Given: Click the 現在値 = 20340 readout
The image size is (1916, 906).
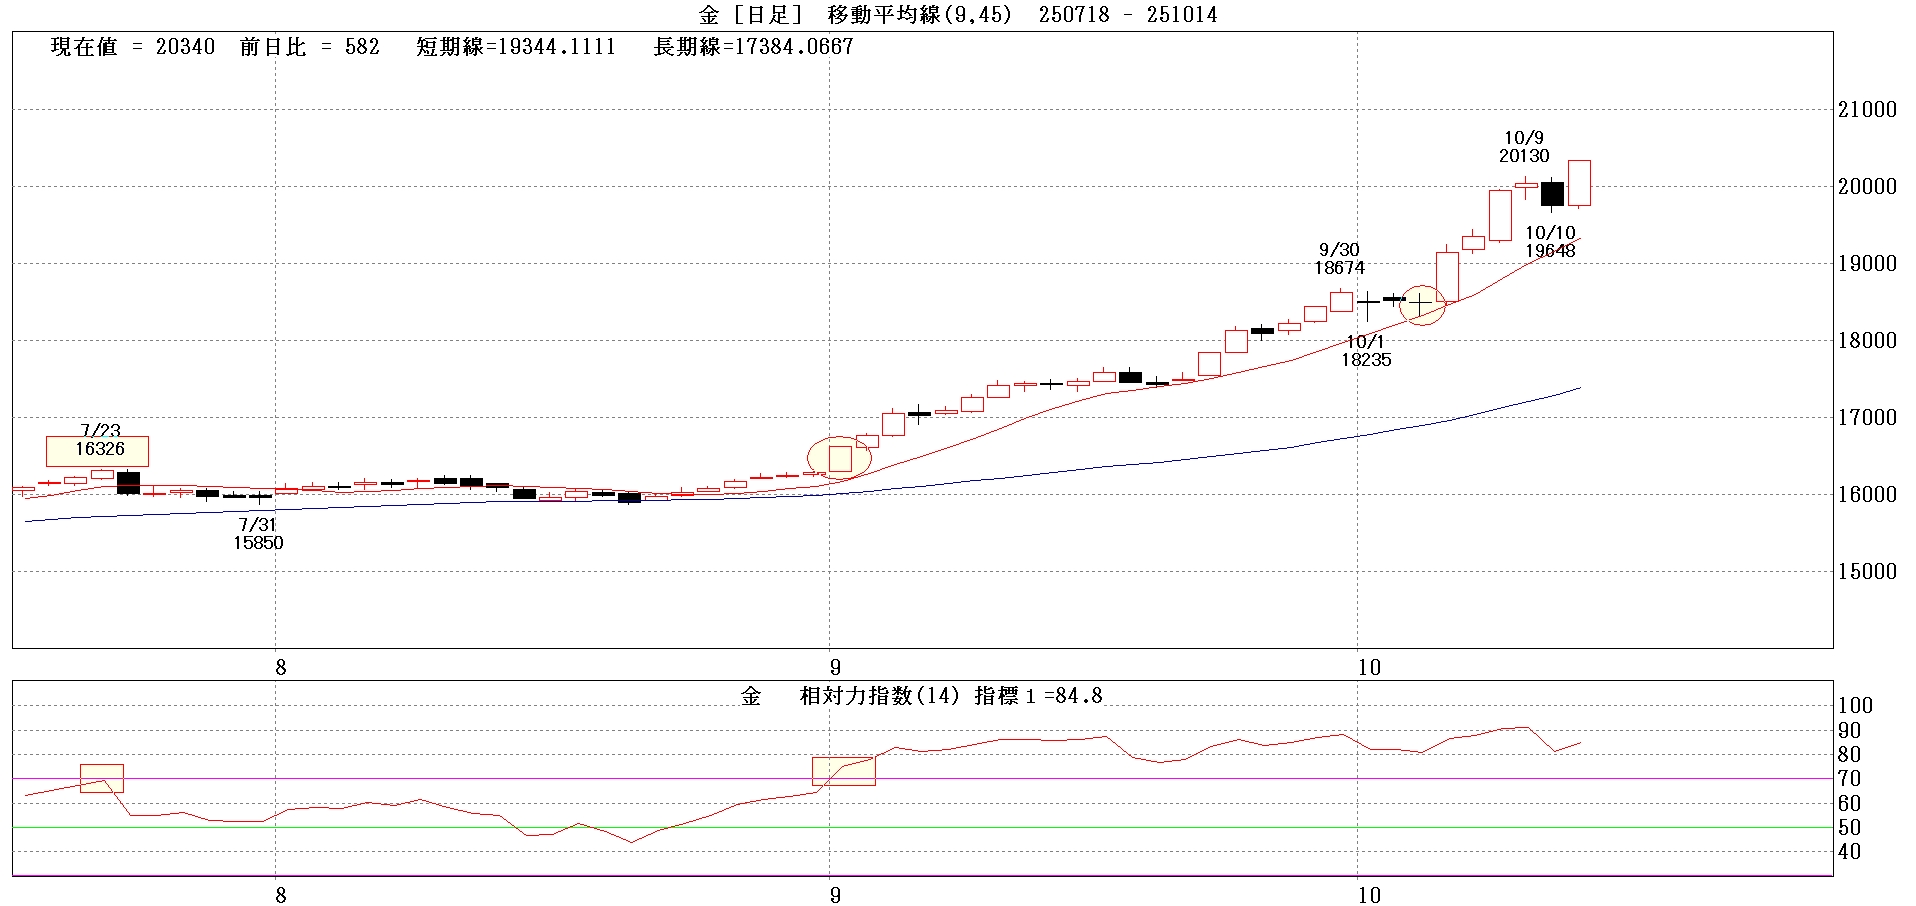Looking at the screenshot, I should (133, 47).
